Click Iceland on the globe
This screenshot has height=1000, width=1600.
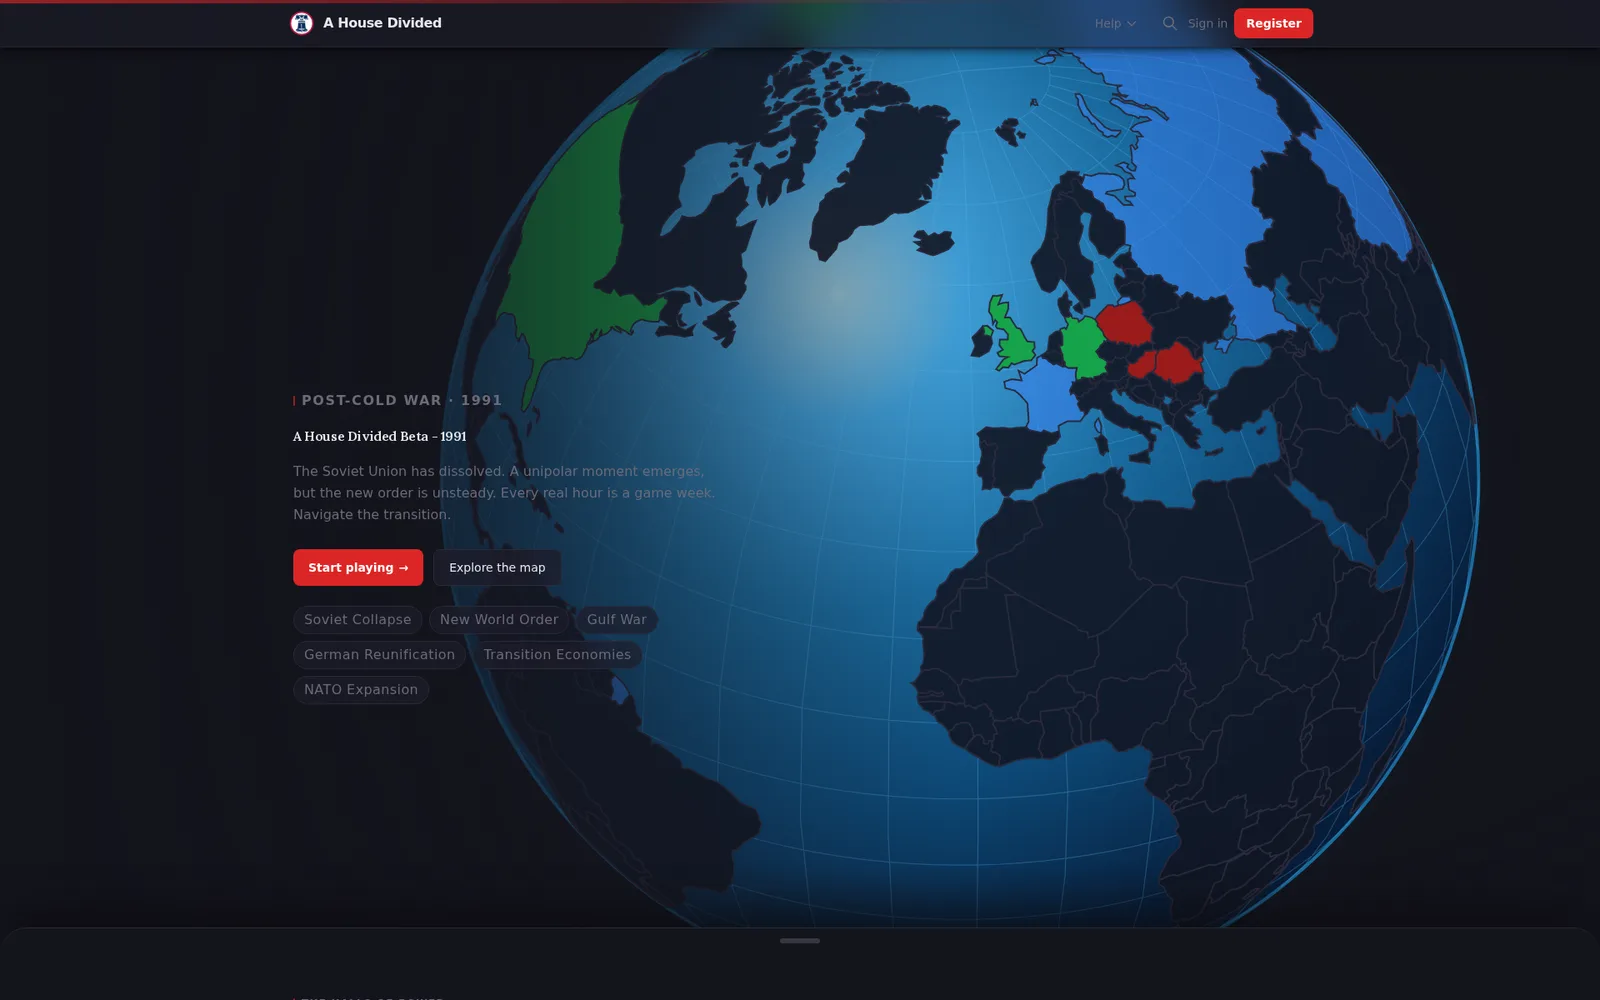pyautogui.click(x=934, y=242)
